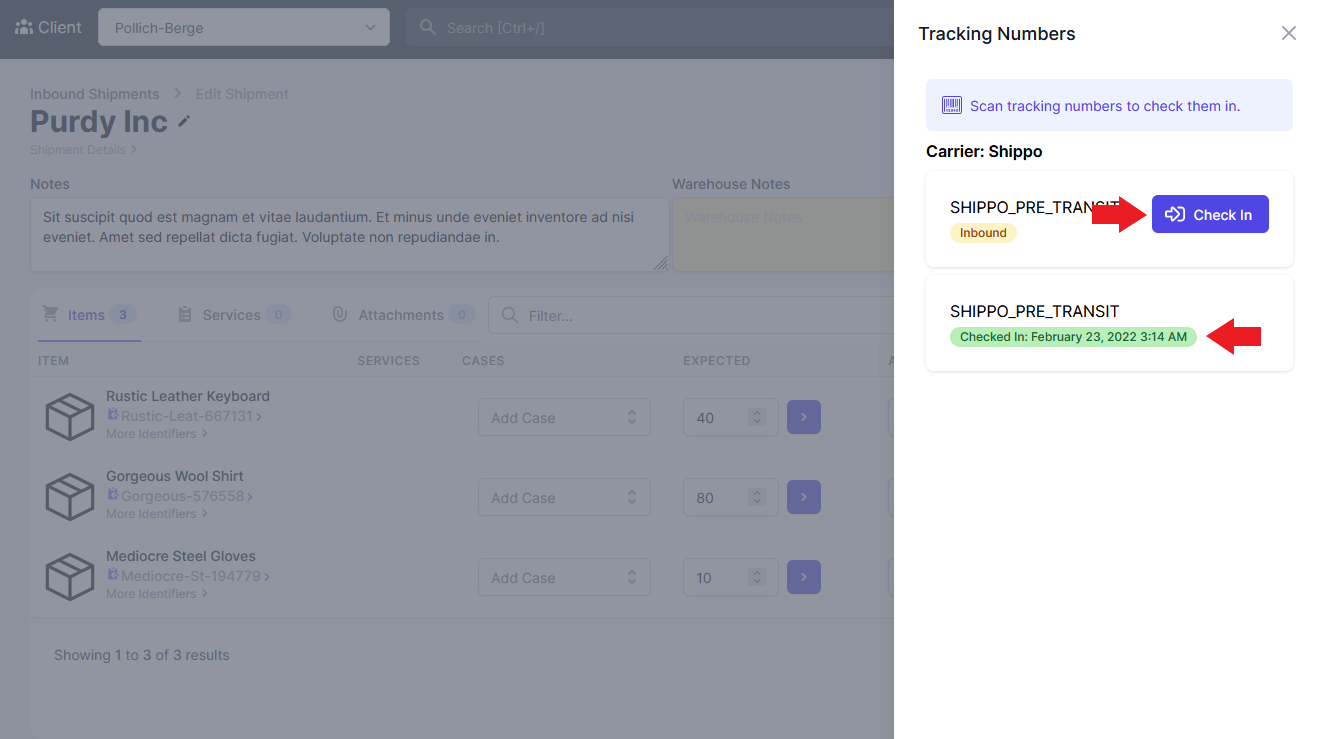Viewport: 1323px width, 739px height.
Task: Open Add Case dropdown for Rustic Leather Keyboard
Action: [564, 418]
